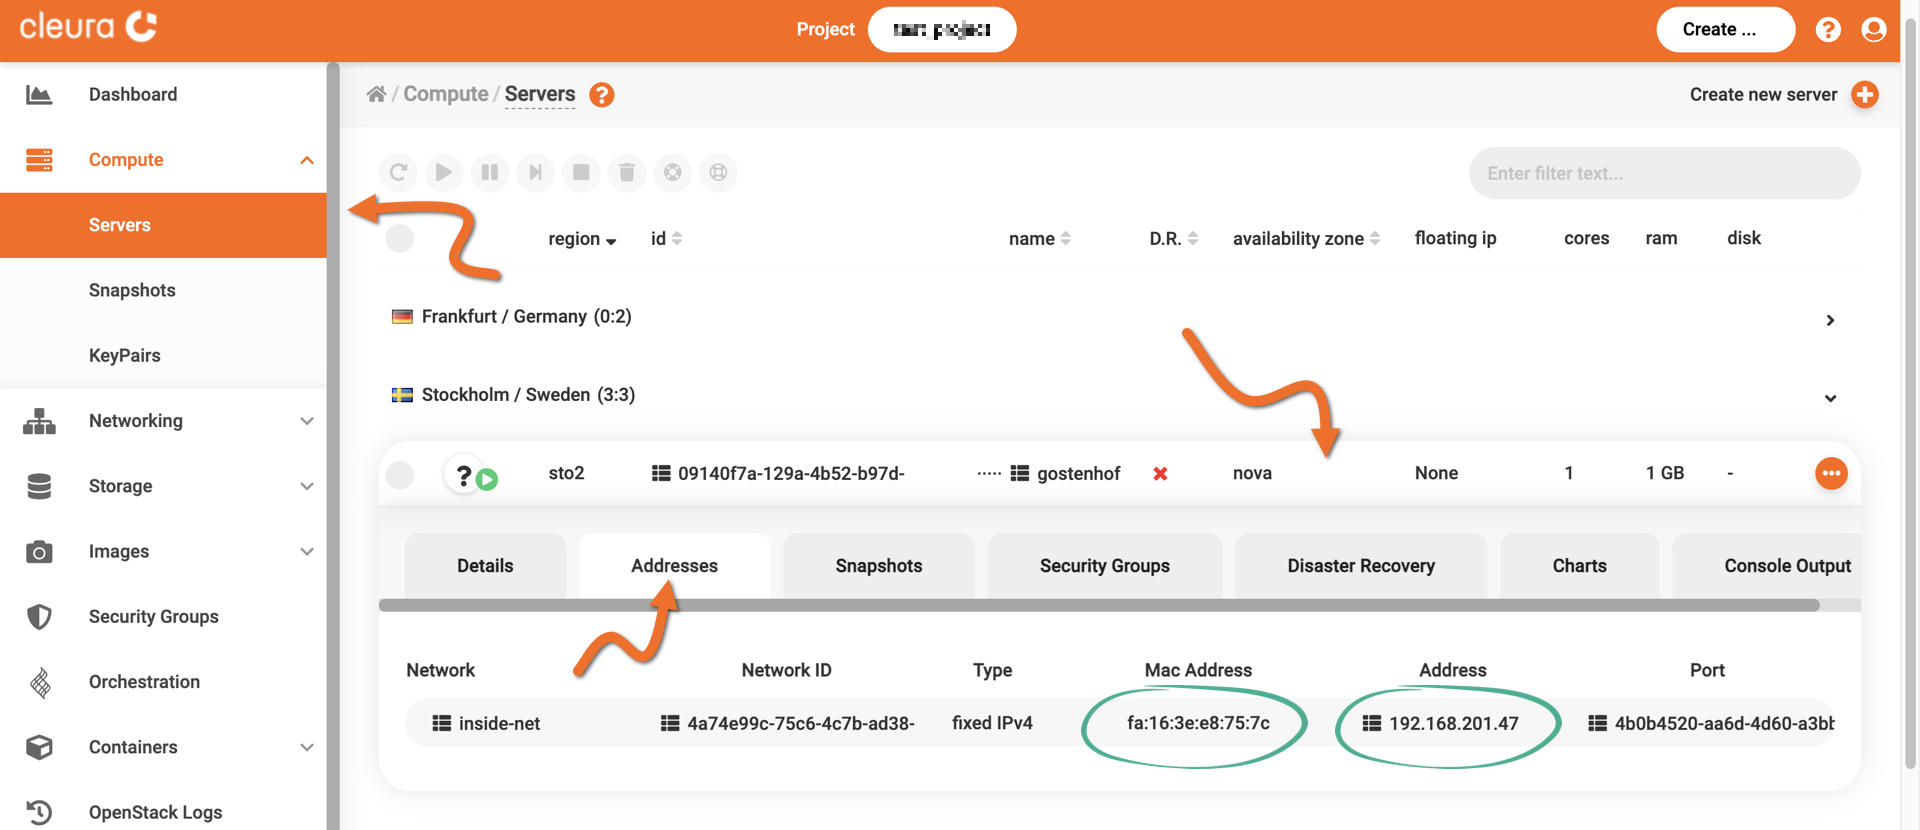Click the refresh servers toolbar icon

coord(398,173)
